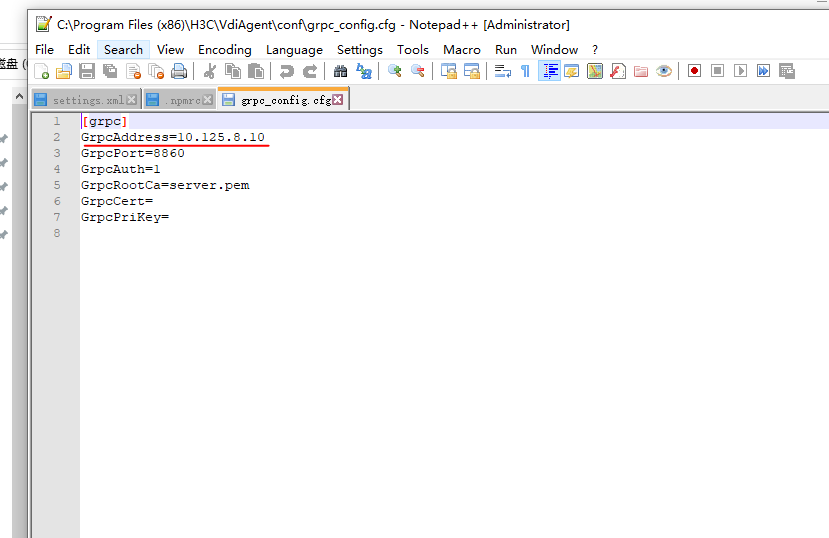Click the Zoom in magnifier icon
Screen dimensions: 829x538
(394, 71)
